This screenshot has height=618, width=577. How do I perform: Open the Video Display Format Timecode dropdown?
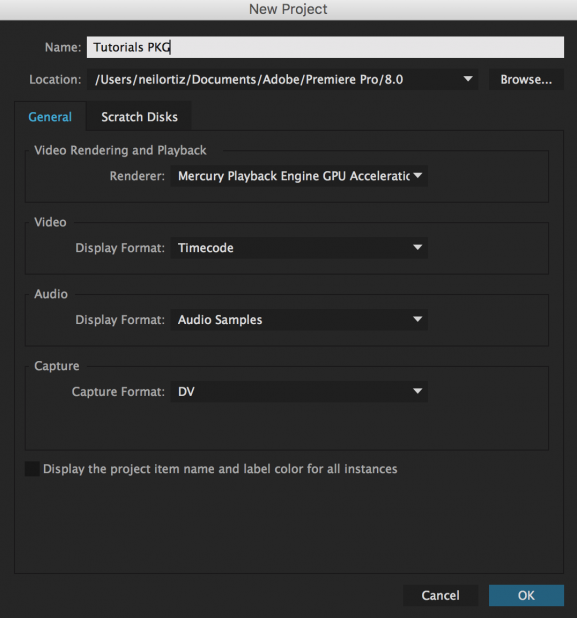299,248
